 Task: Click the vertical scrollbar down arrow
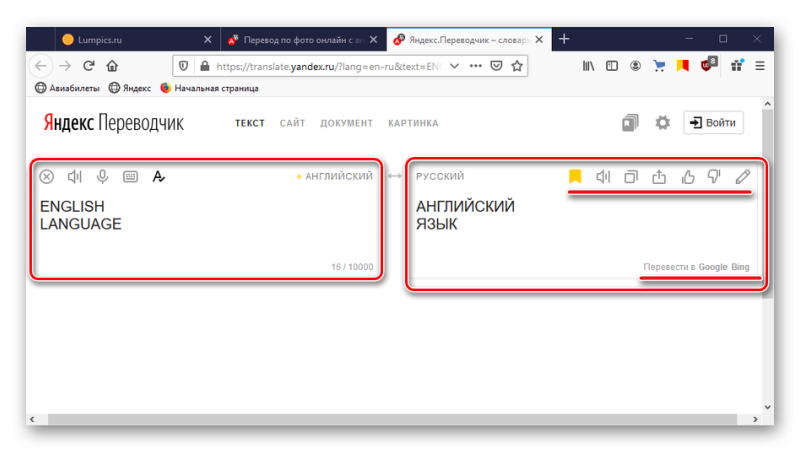point(768,407)
